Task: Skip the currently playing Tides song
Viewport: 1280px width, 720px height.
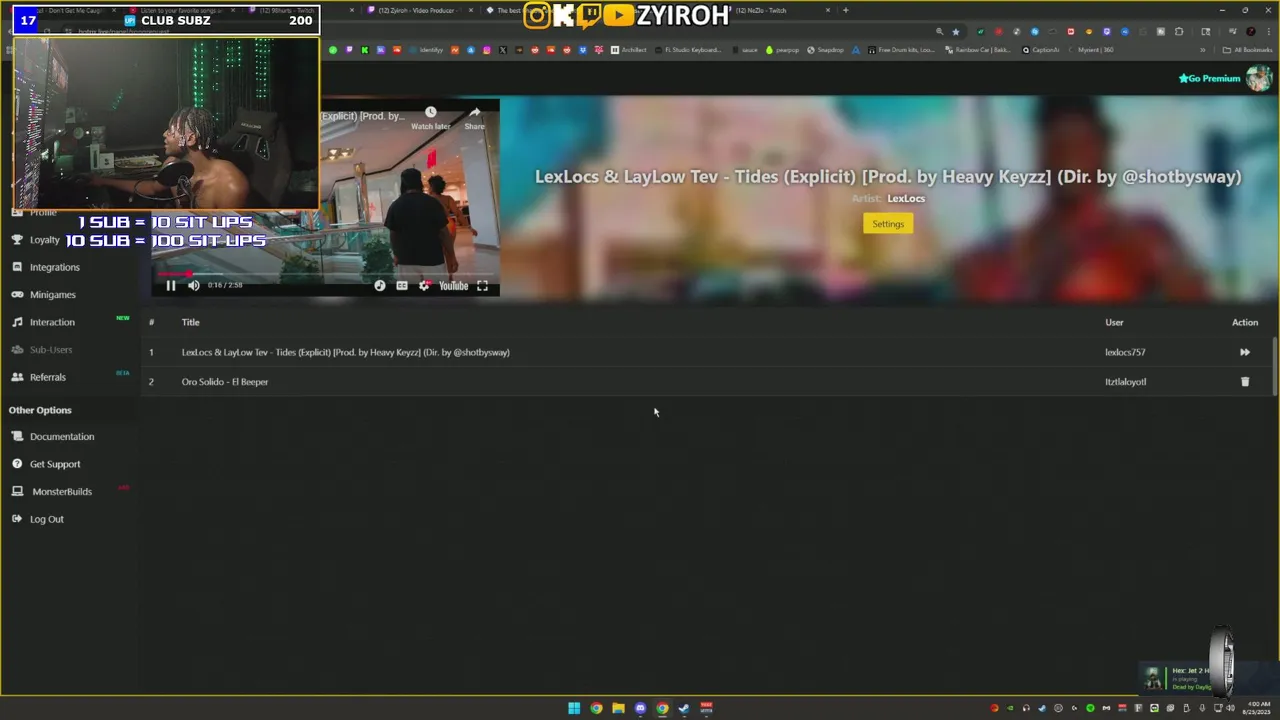Action: click(x=1245, y=352)
